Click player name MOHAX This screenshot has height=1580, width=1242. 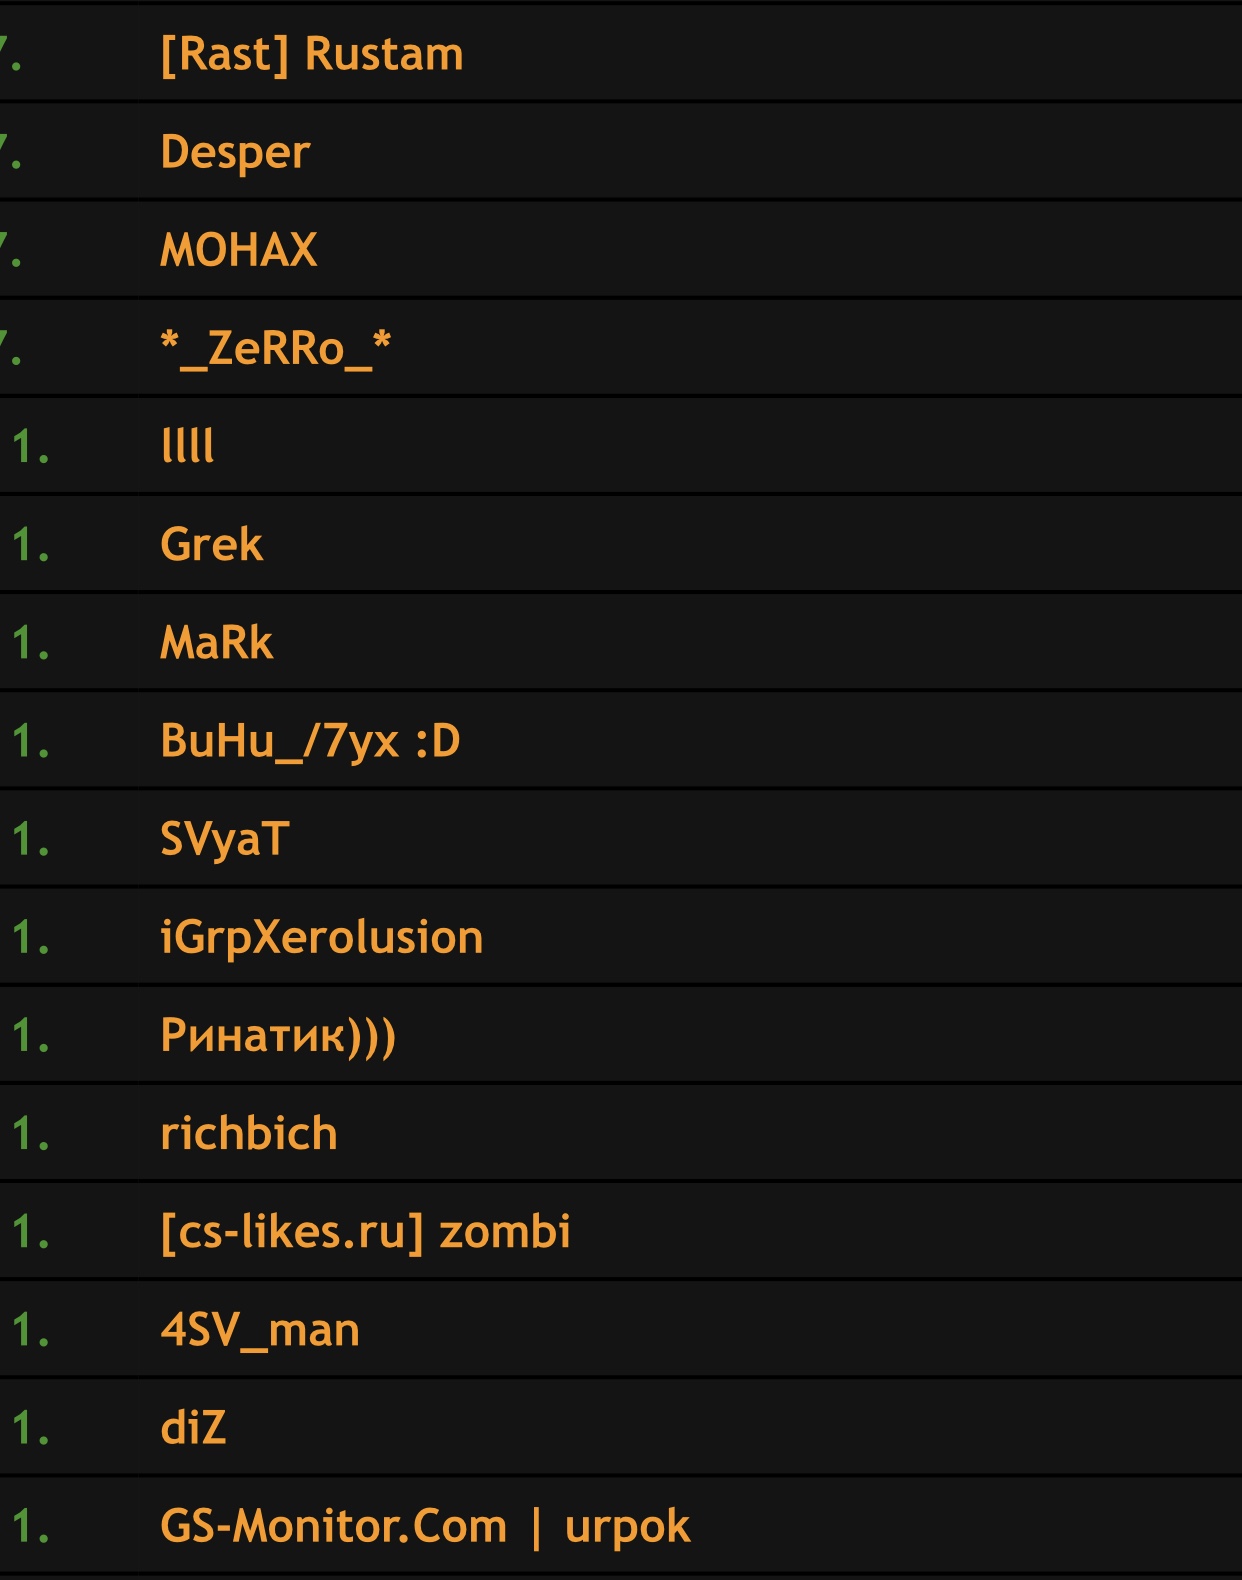(x=238, y=250)
